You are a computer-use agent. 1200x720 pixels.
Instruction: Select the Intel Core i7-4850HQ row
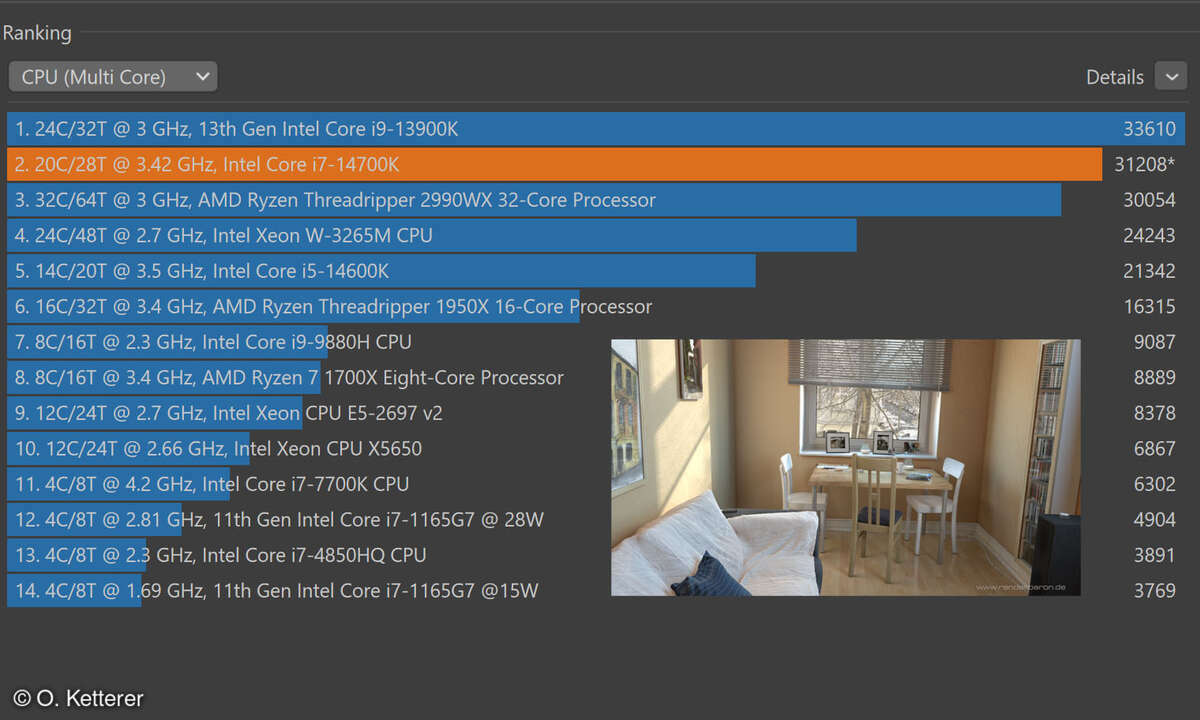[x=596, y=555]
